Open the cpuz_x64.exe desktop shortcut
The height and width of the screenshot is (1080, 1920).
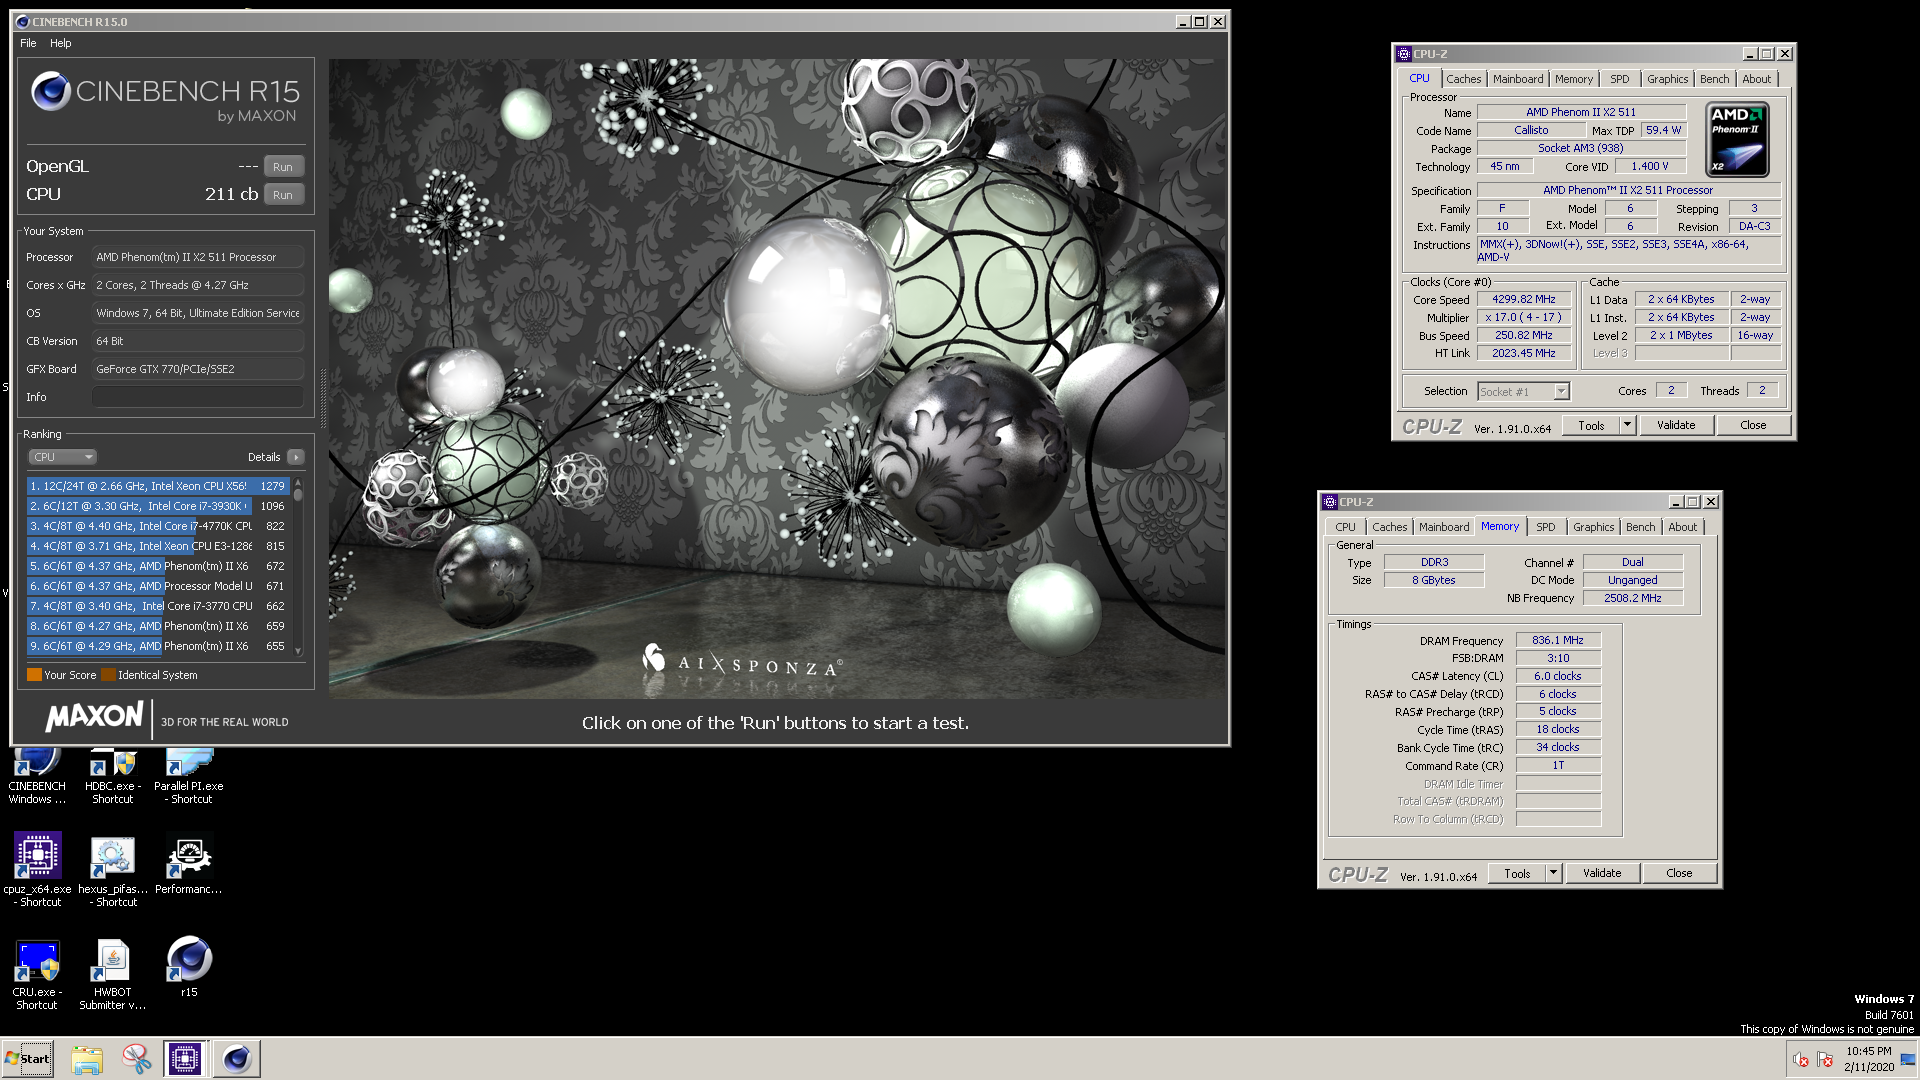[x=37, y=868]
